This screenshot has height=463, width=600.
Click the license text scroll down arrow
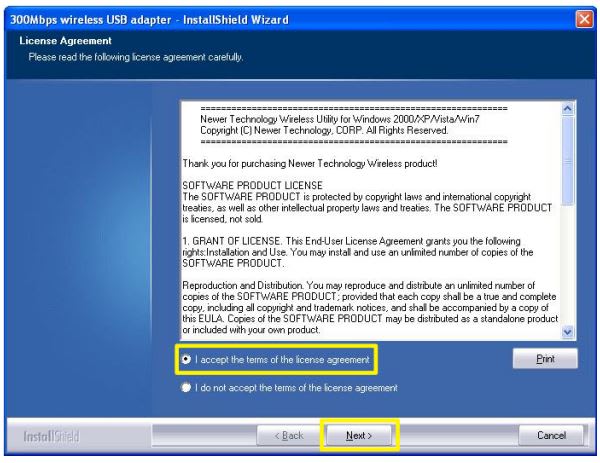pyautogui.click(x=567, y=332)
